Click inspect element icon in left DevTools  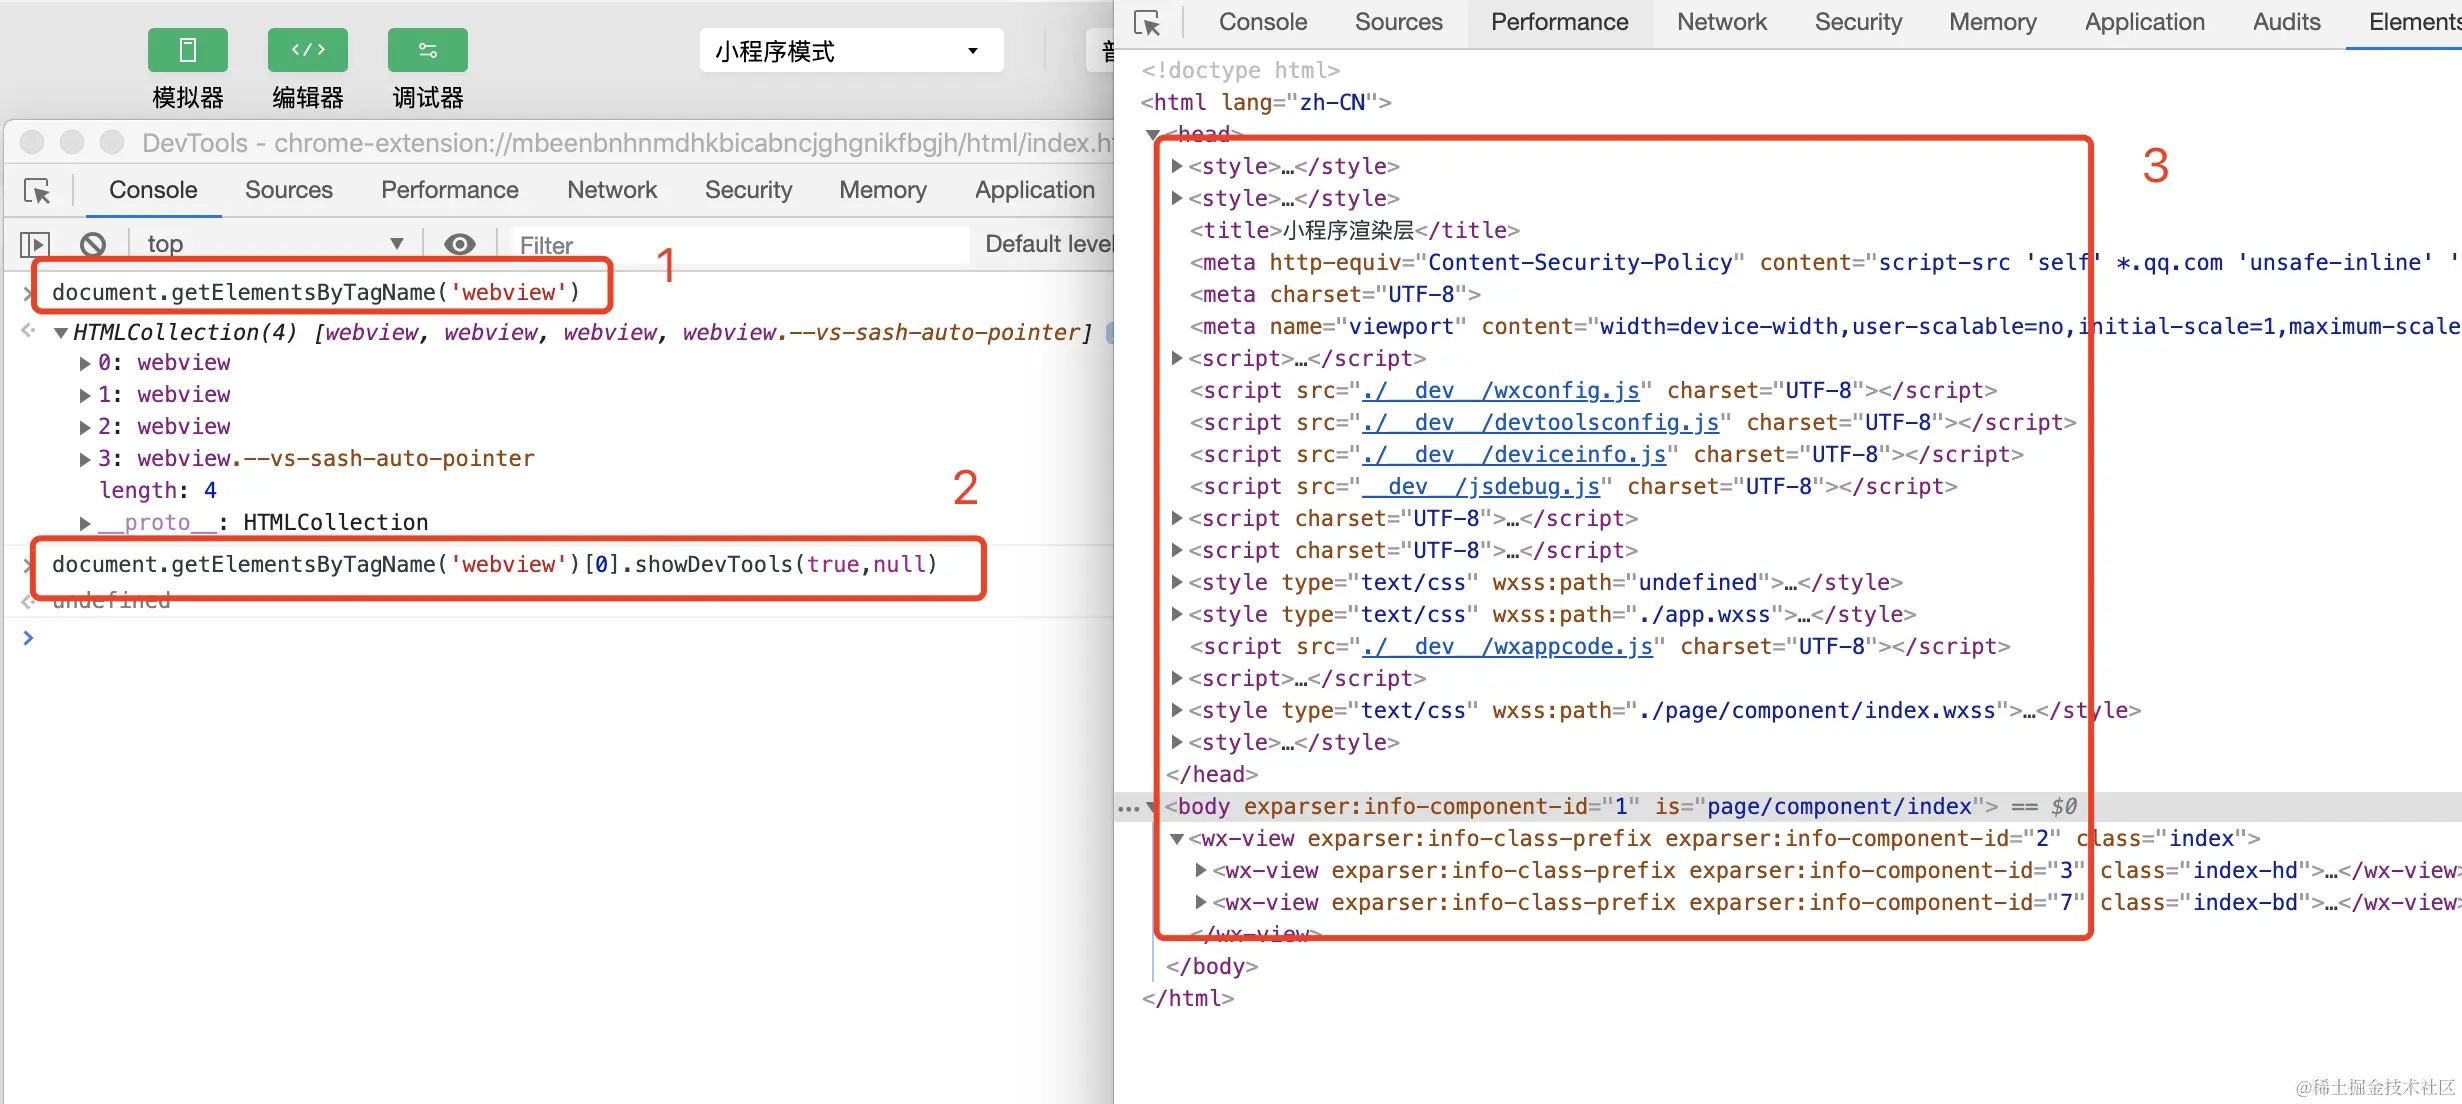click(38, 191)
